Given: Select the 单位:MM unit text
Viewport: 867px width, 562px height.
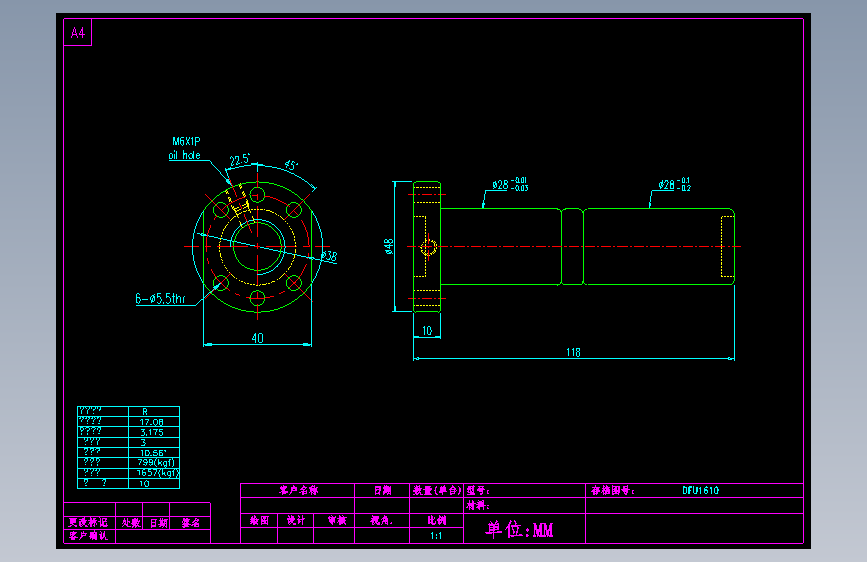Looking at the screenshot, I should [520, 530].
